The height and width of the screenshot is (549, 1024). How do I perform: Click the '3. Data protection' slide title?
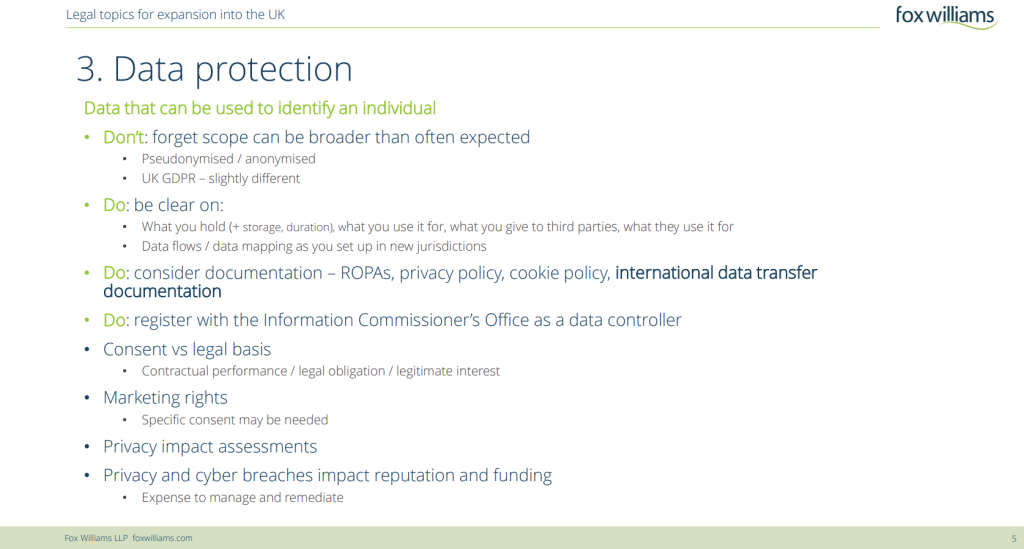(214, 69)
